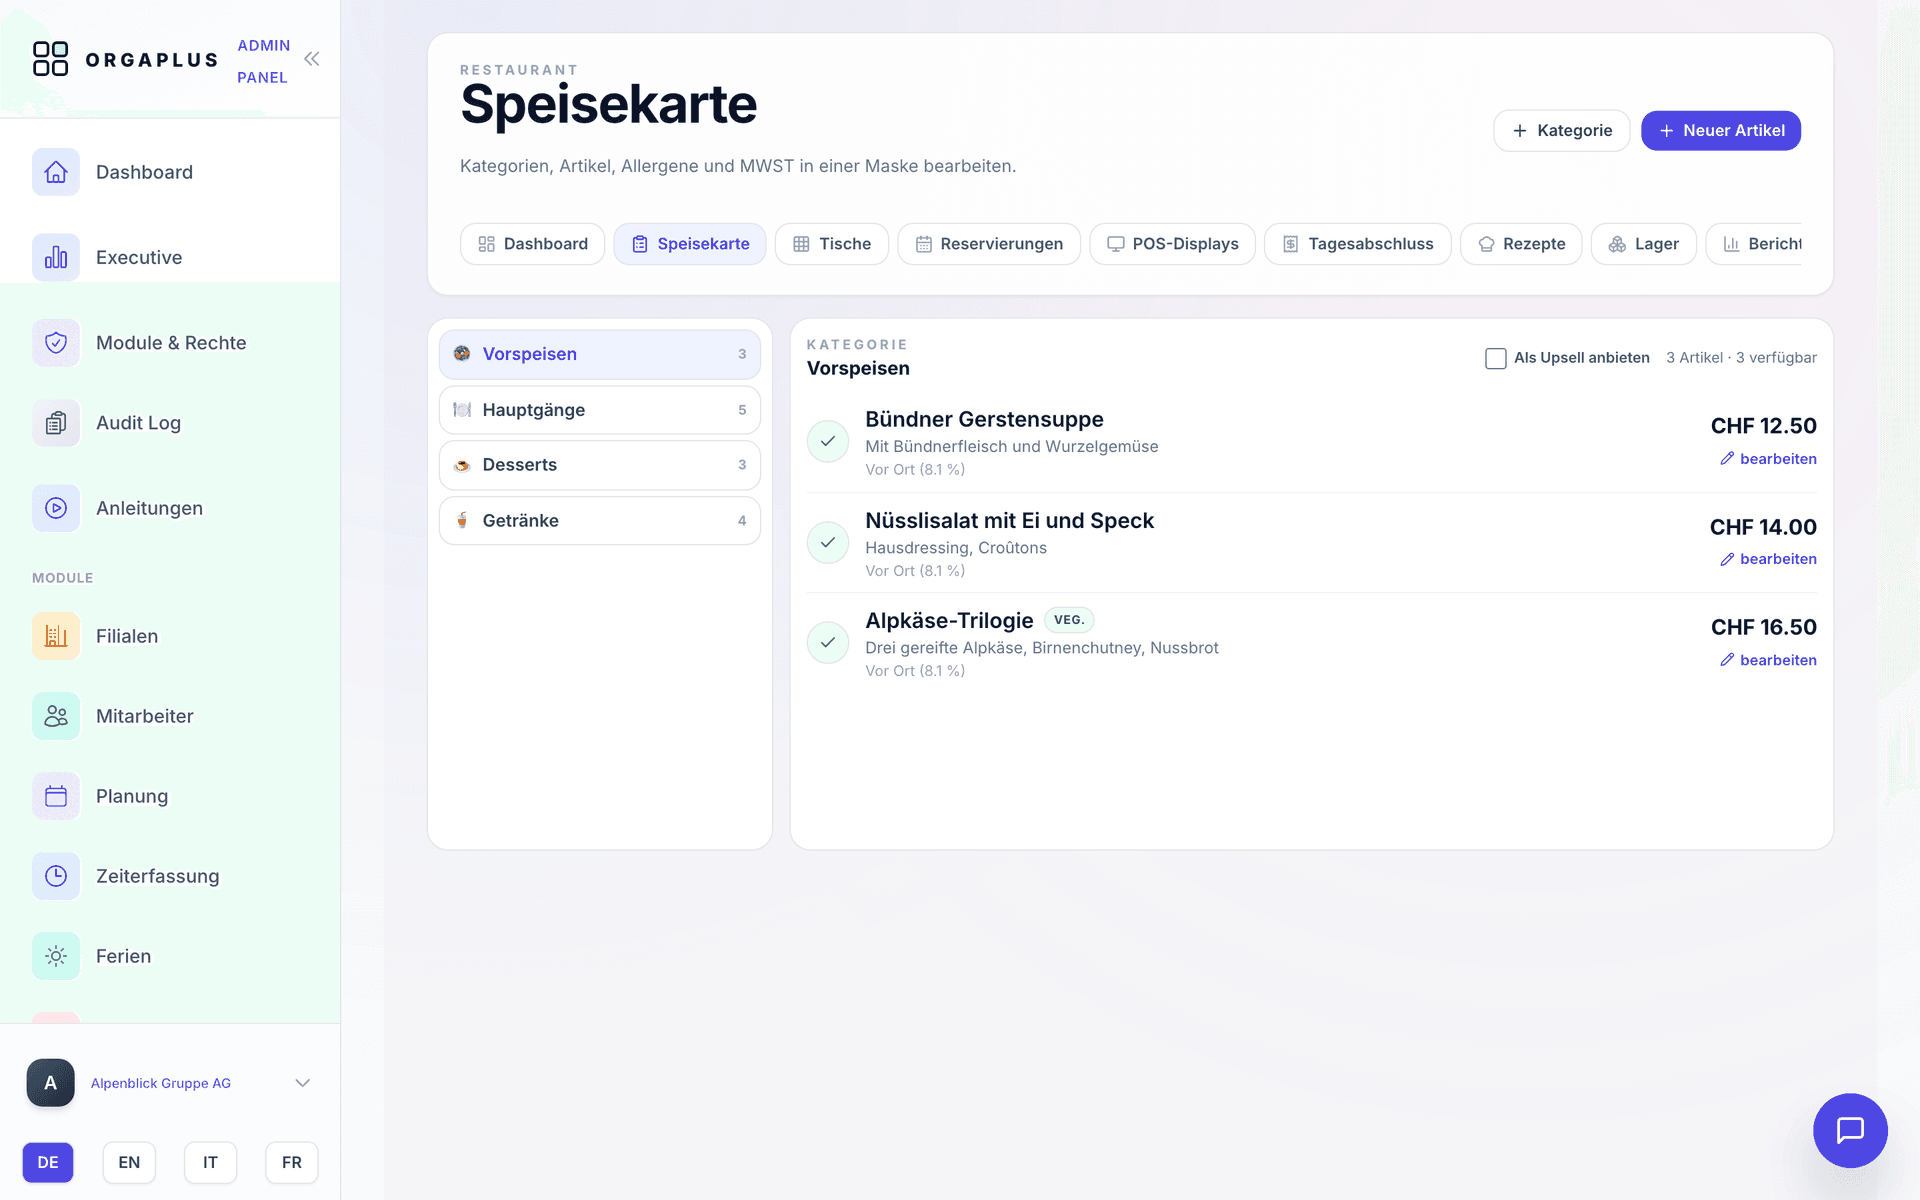Viewport: 1920px width, 1200px height.
Task: Open Planung calendar icon
Action: point(56,796)
